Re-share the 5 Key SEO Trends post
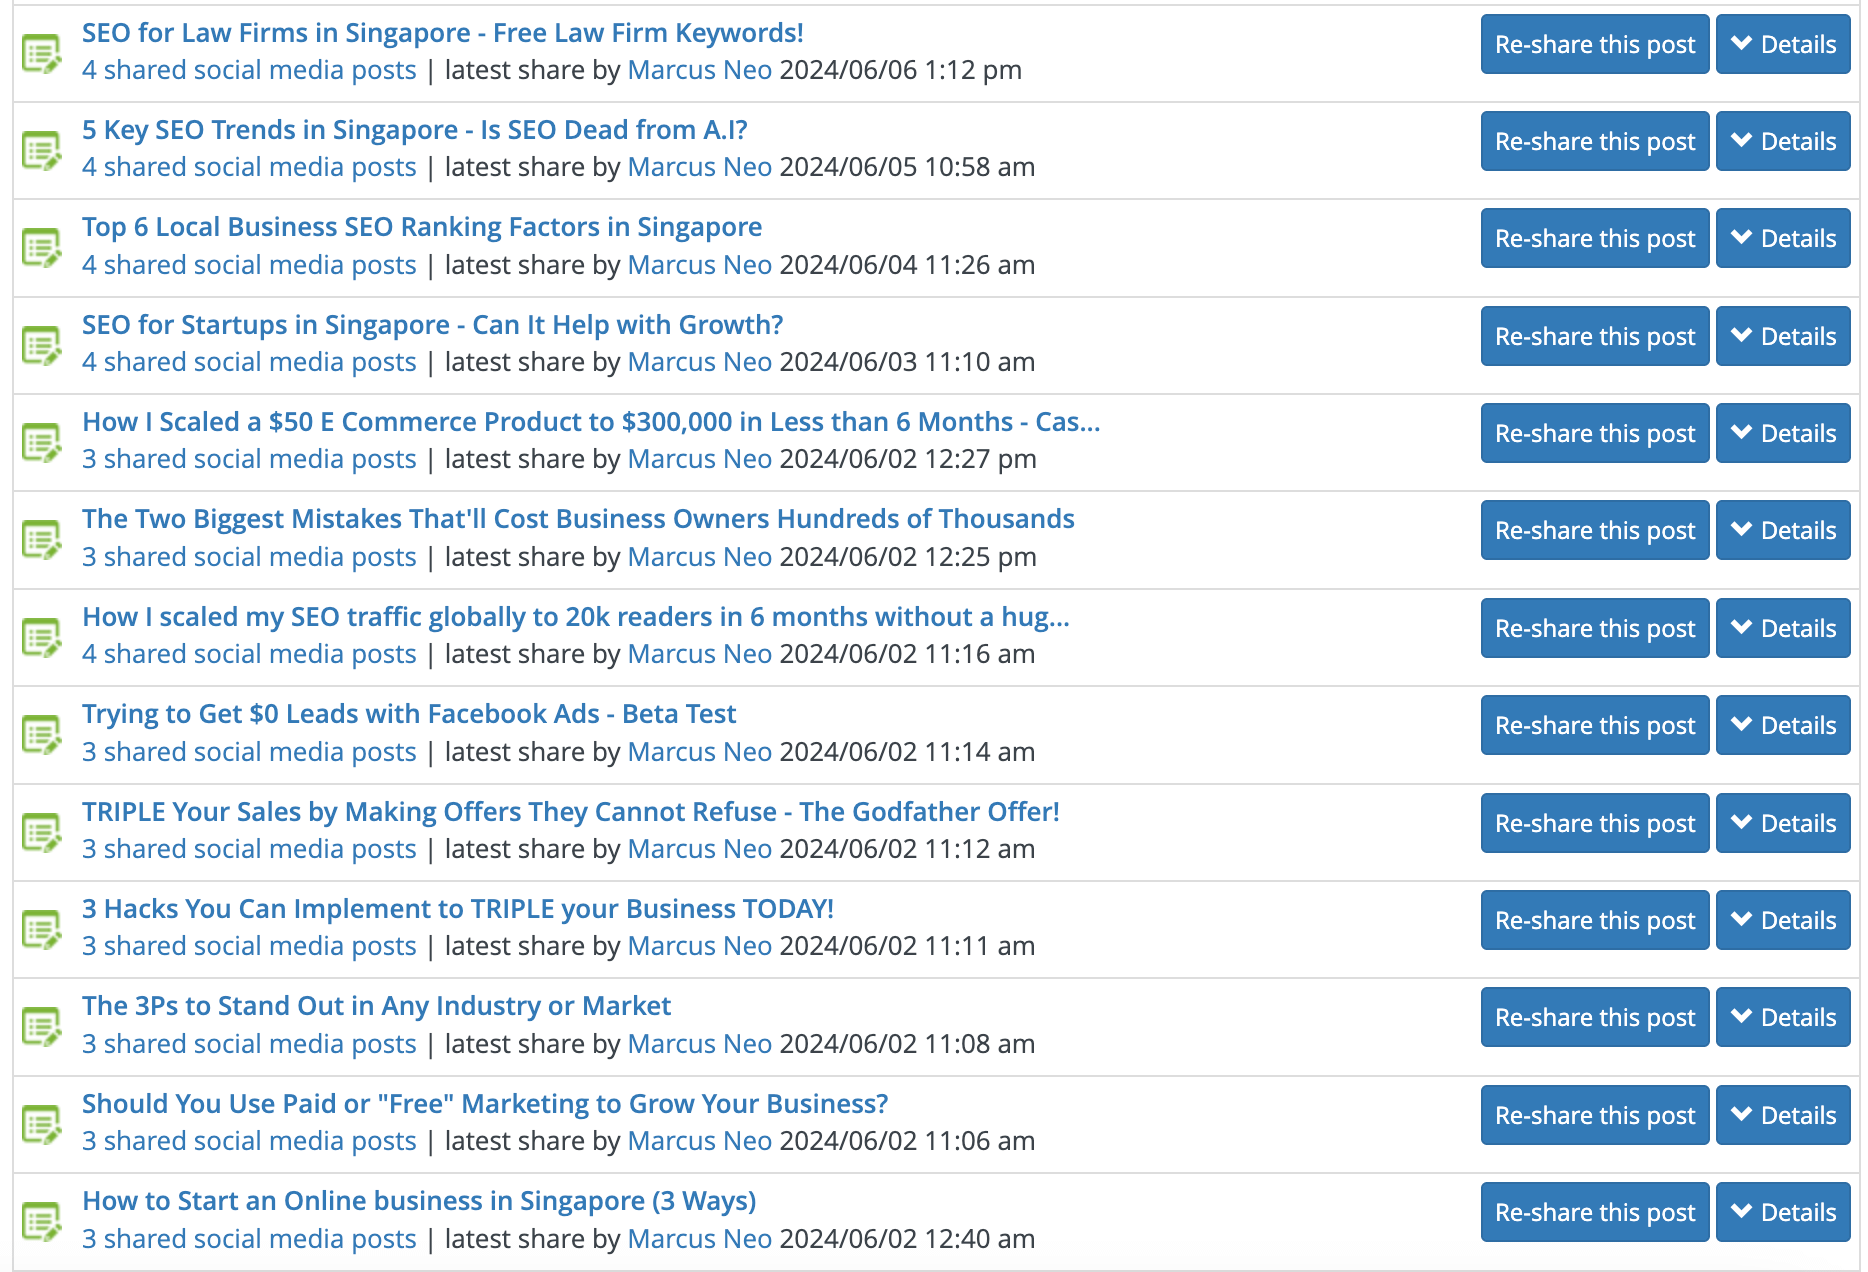Screen dimensions: 1868x1272 point(1594,142)
